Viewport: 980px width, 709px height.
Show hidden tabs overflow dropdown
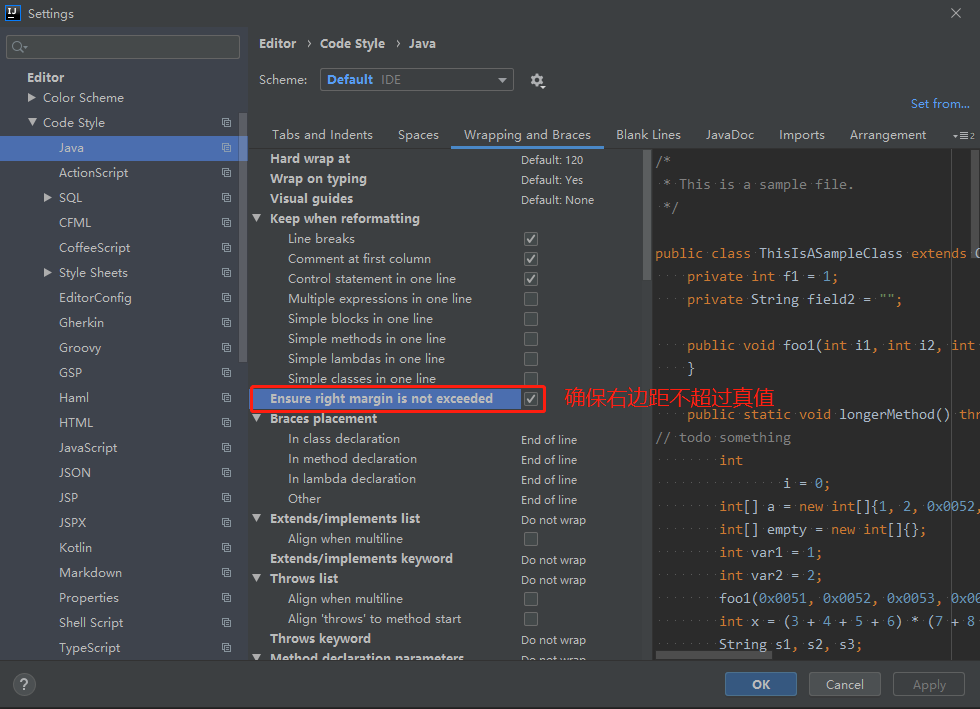pos(963,136)
